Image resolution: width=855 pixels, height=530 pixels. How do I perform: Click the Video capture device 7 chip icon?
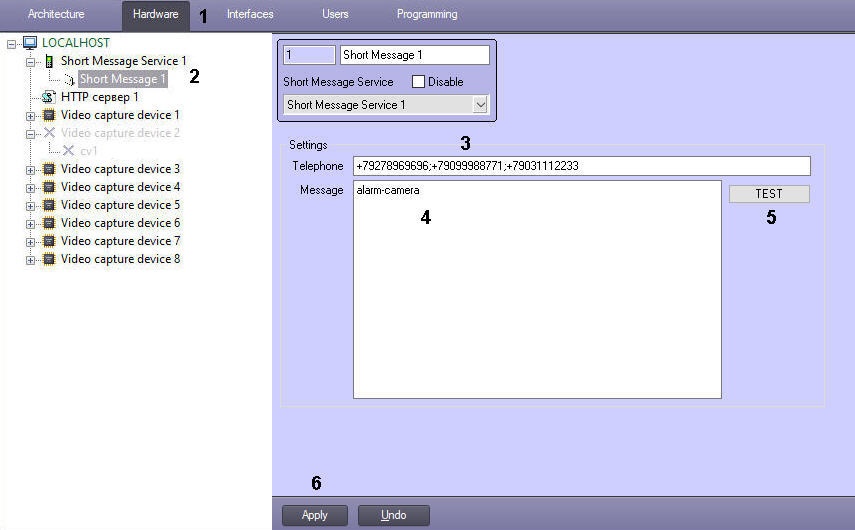tap(49, 241)
